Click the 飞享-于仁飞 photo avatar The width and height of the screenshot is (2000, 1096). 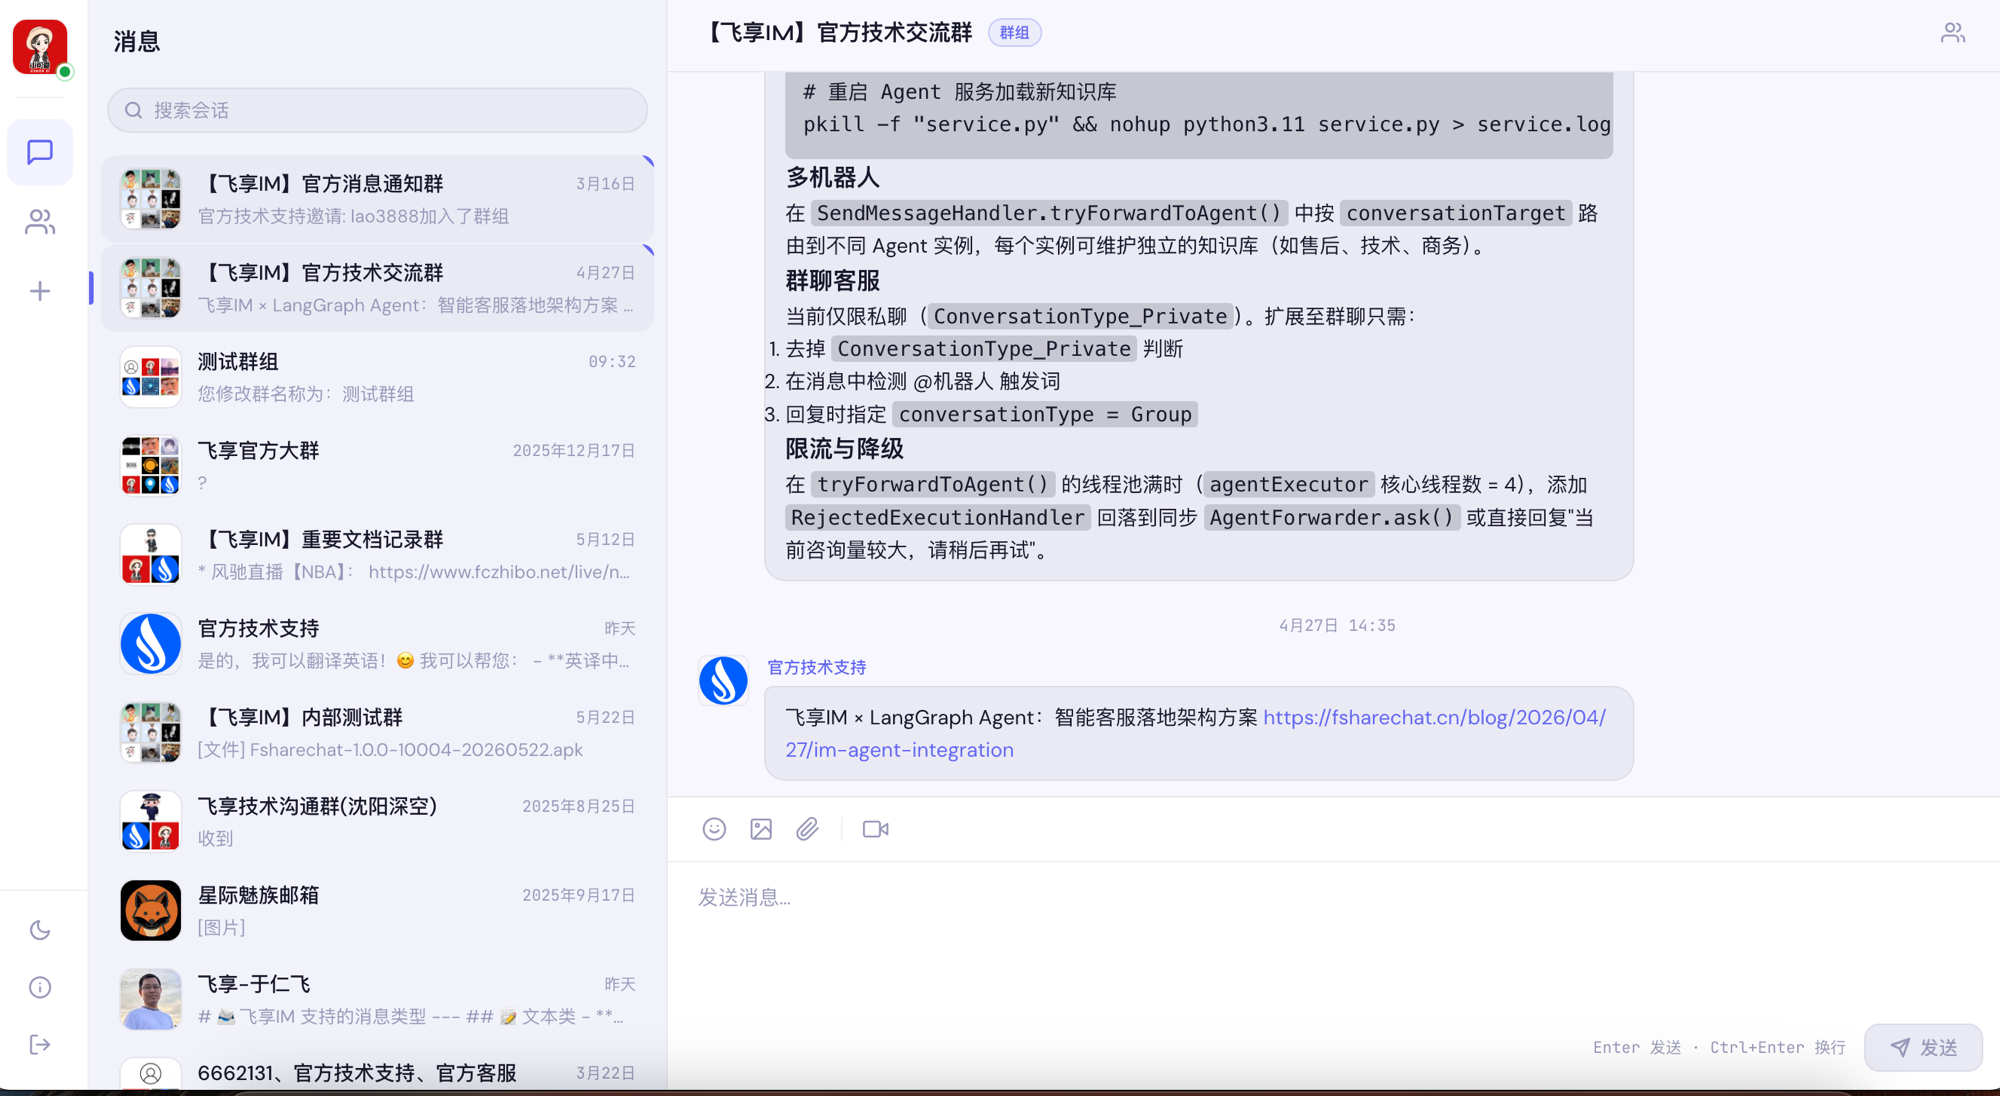pyautogui.click(x=150, y=1000)
